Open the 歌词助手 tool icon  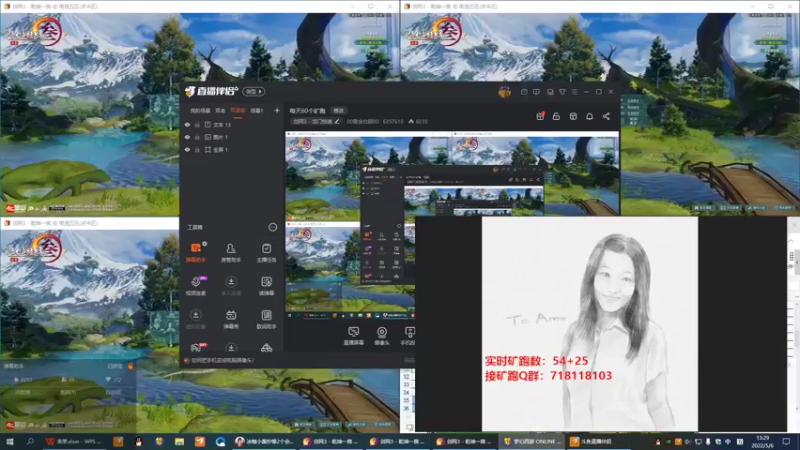[x=266, y=319]
